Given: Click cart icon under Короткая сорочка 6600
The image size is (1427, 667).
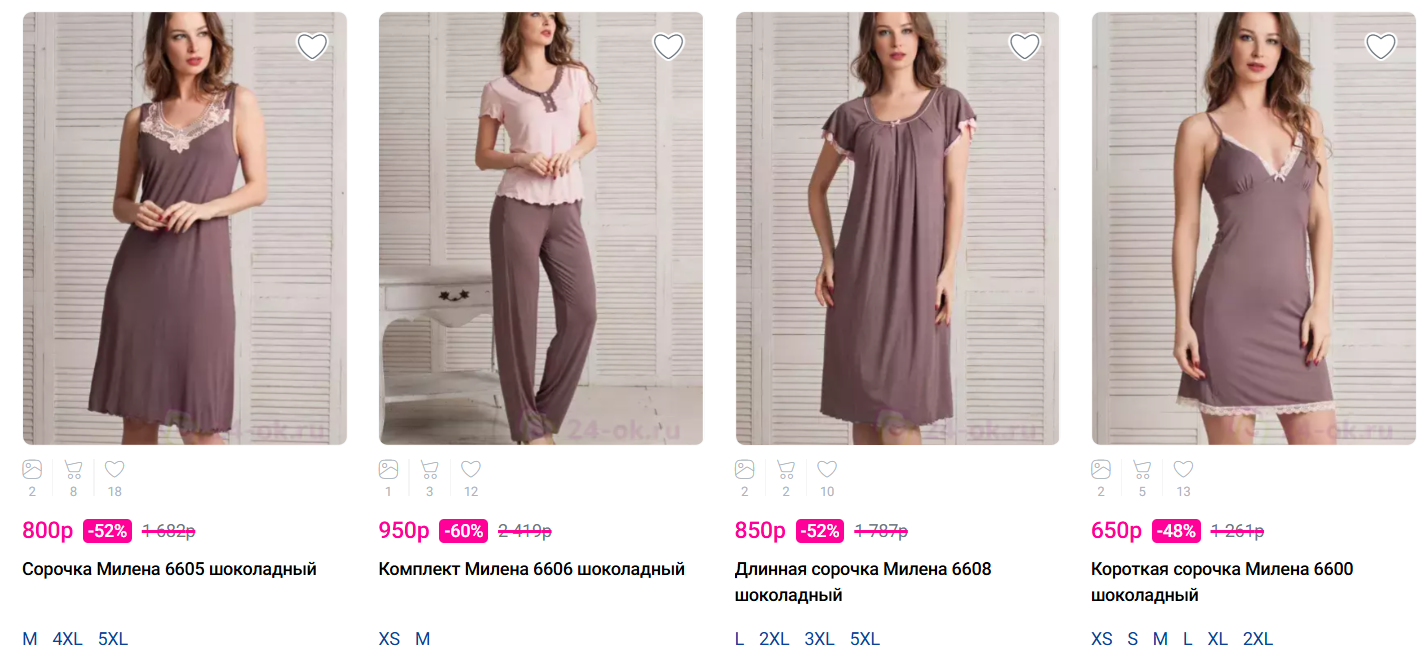Looking at the screenshot, I should pyautogui.click(x=1142, y=469).
